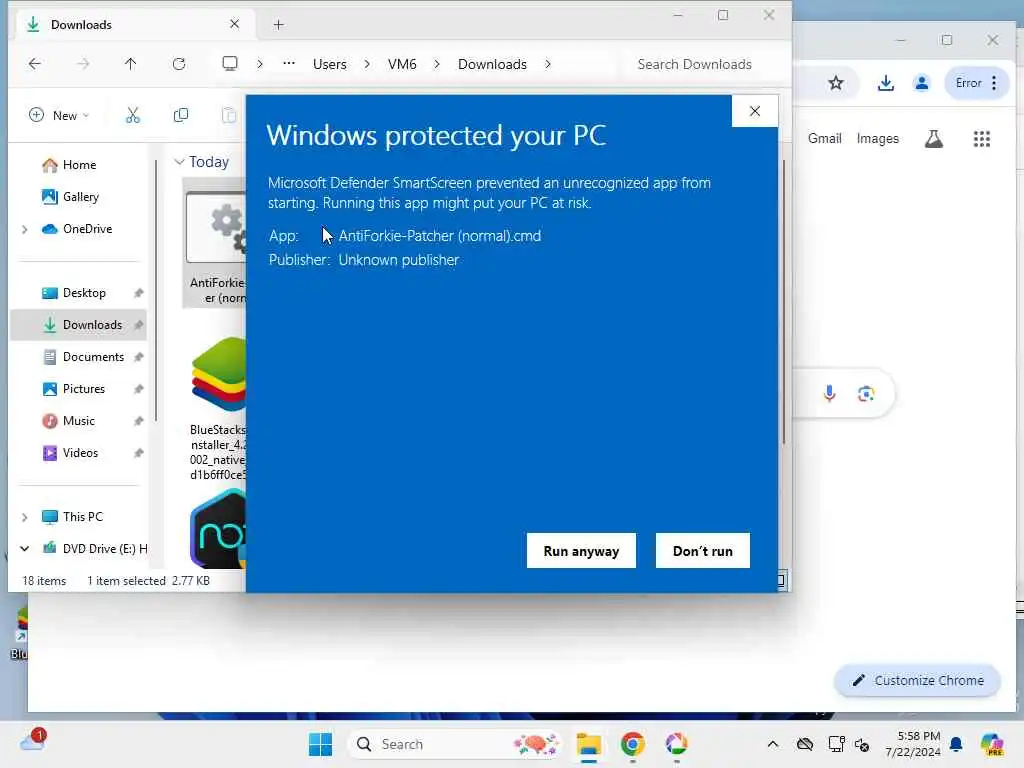This screenshot has width=1024, height=768.
Task: Click the Cut scissors icon
Action: (133, 116)
